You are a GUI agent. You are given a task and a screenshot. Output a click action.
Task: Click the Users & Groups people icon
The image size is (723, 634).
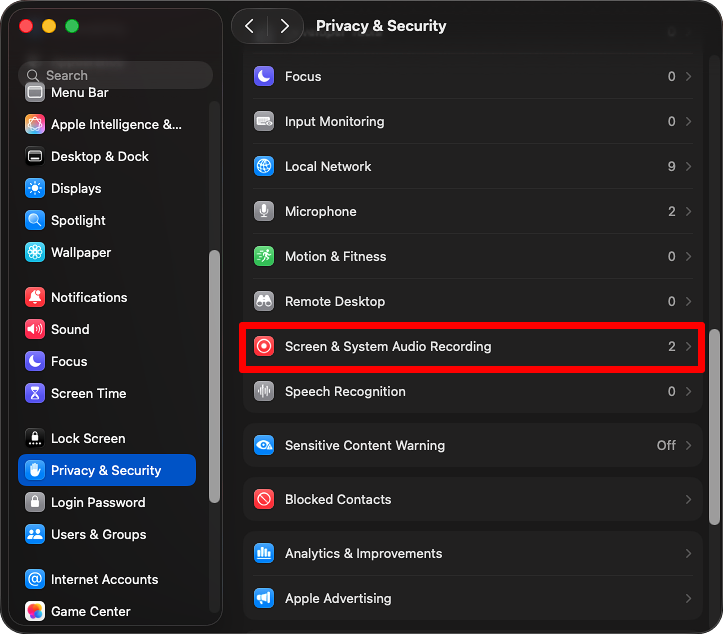35,534
